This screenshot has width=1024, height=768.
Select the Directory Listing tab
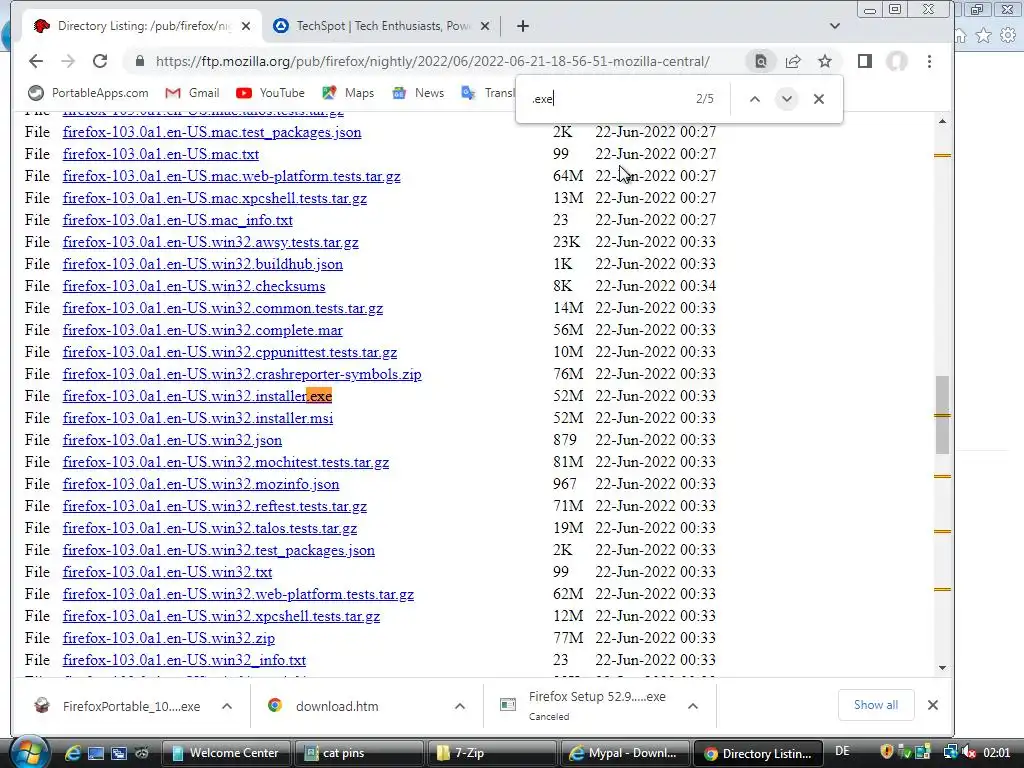(x=140, y=26)
